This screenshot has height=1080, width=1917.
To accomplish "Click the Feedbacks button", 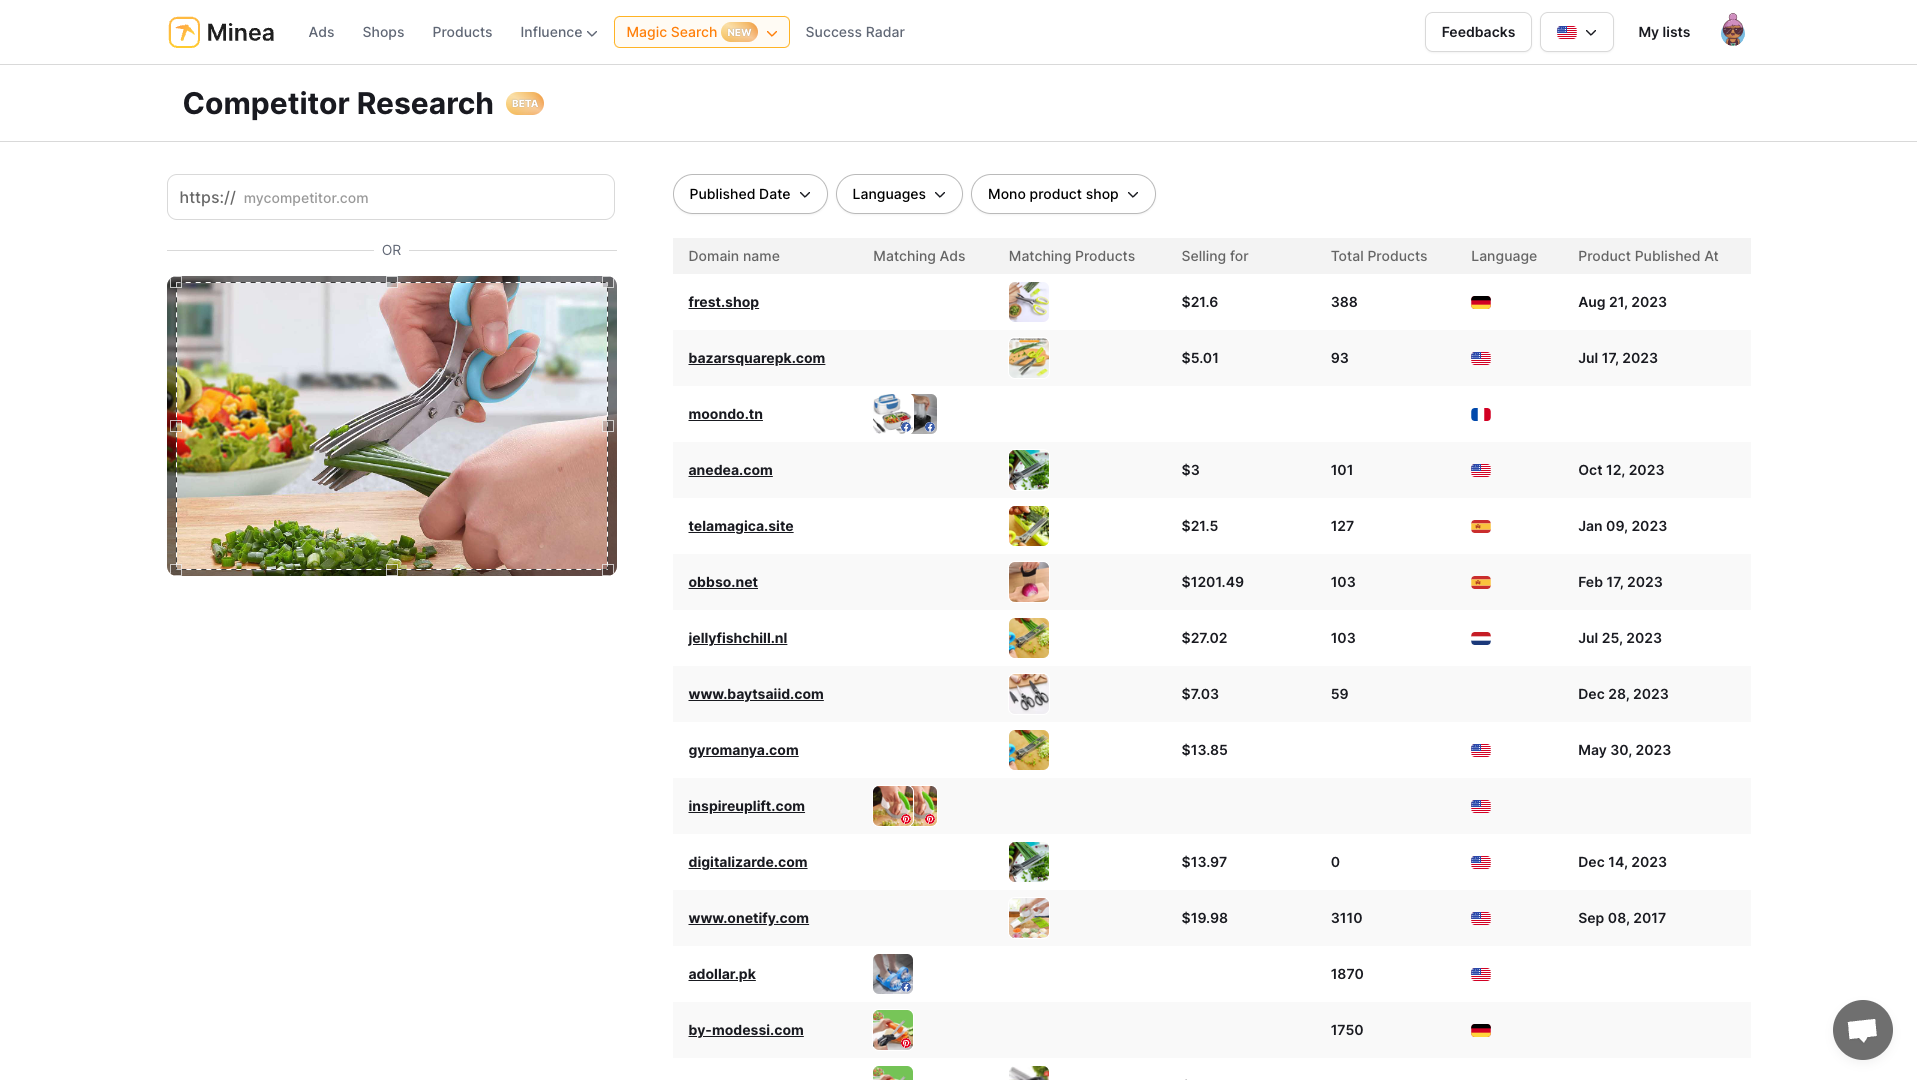I will point(1477,32).
